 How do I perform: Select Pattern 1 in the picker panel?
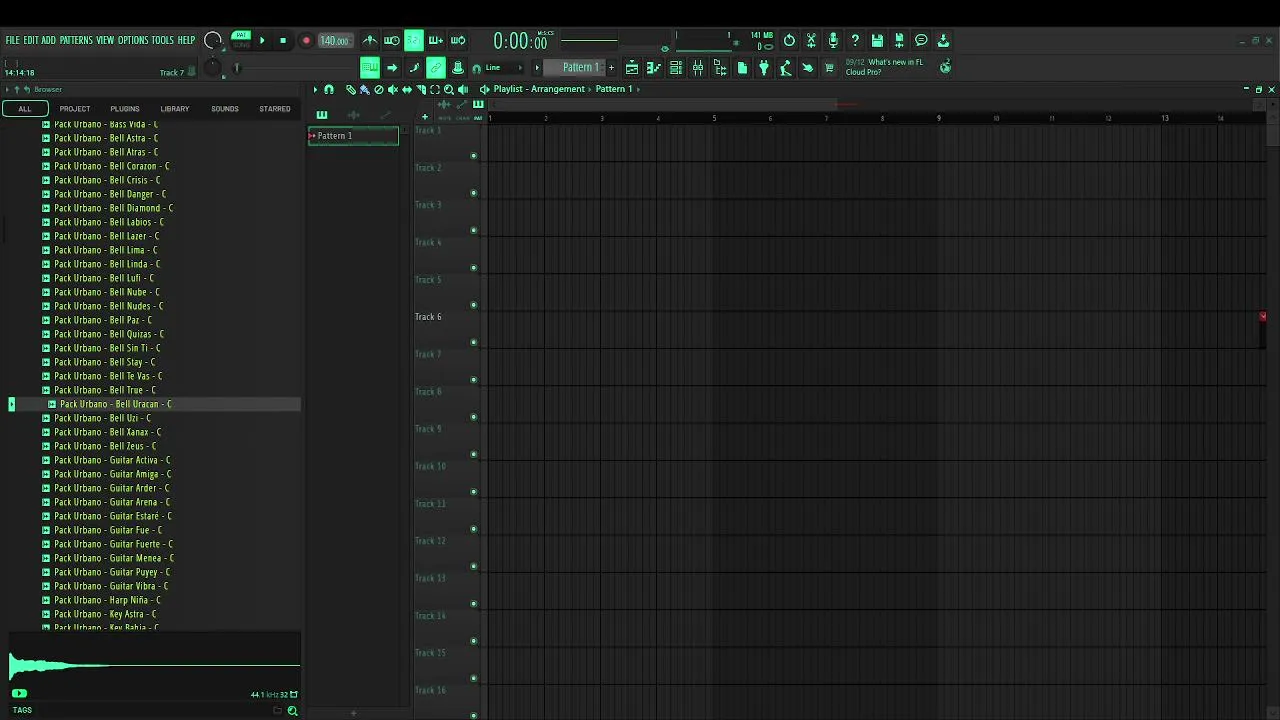coord(353,136)
